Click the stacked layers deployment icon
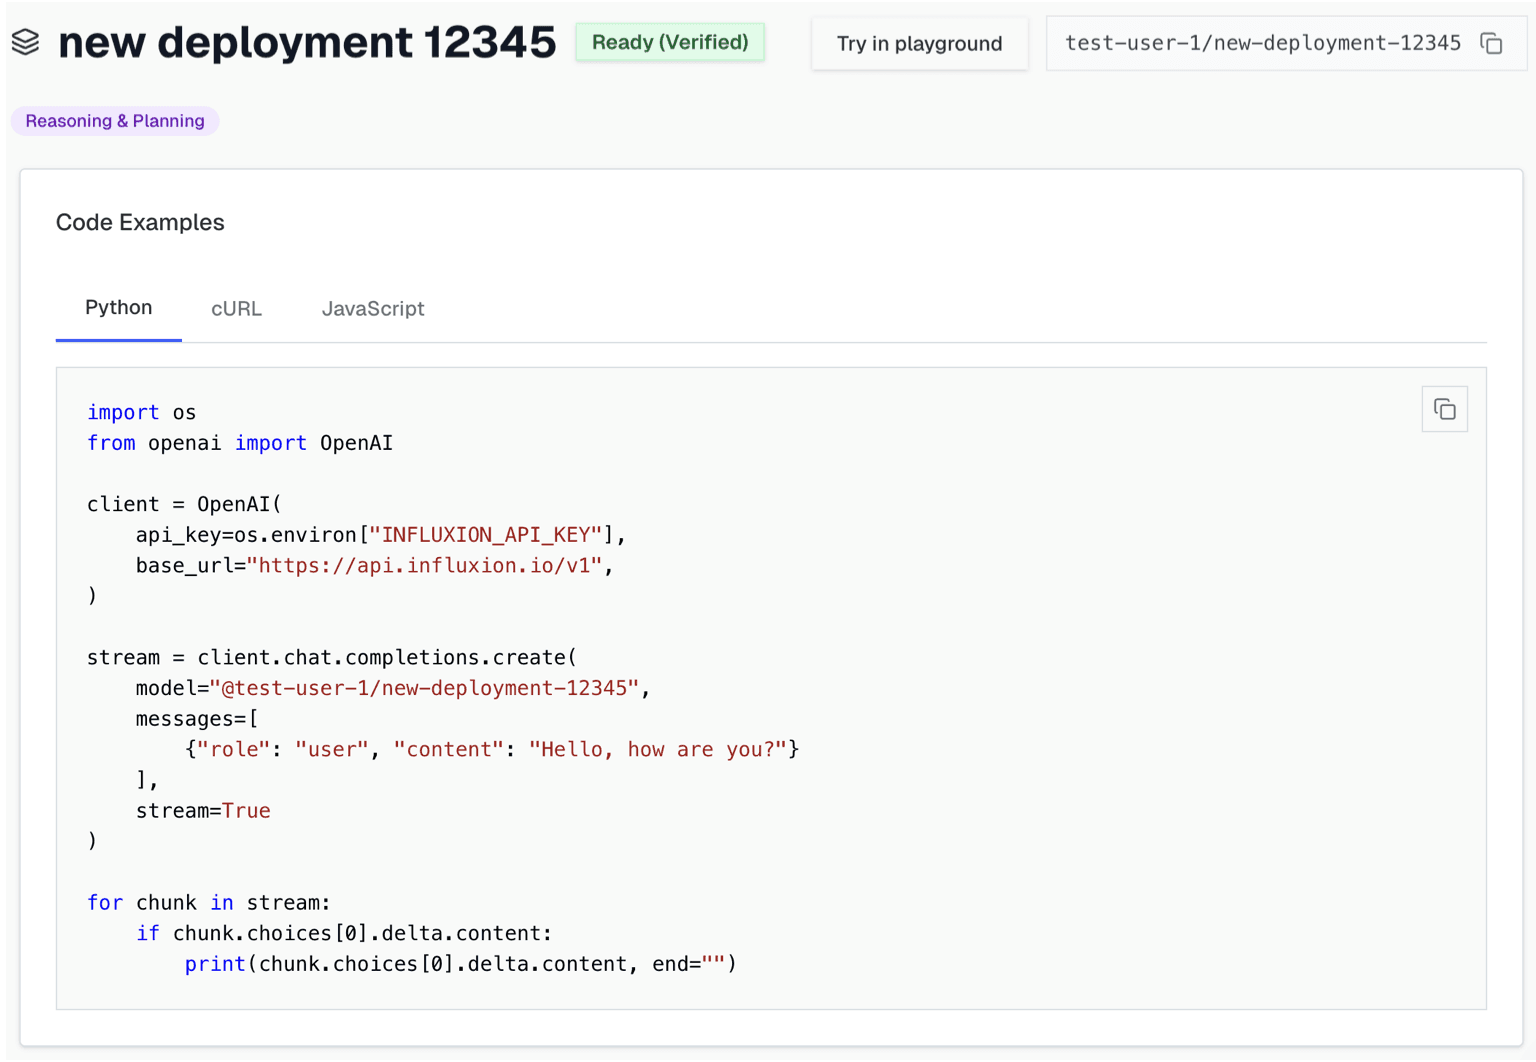The height and width of the screenshot is (1062, 1536). pos(25,42)
